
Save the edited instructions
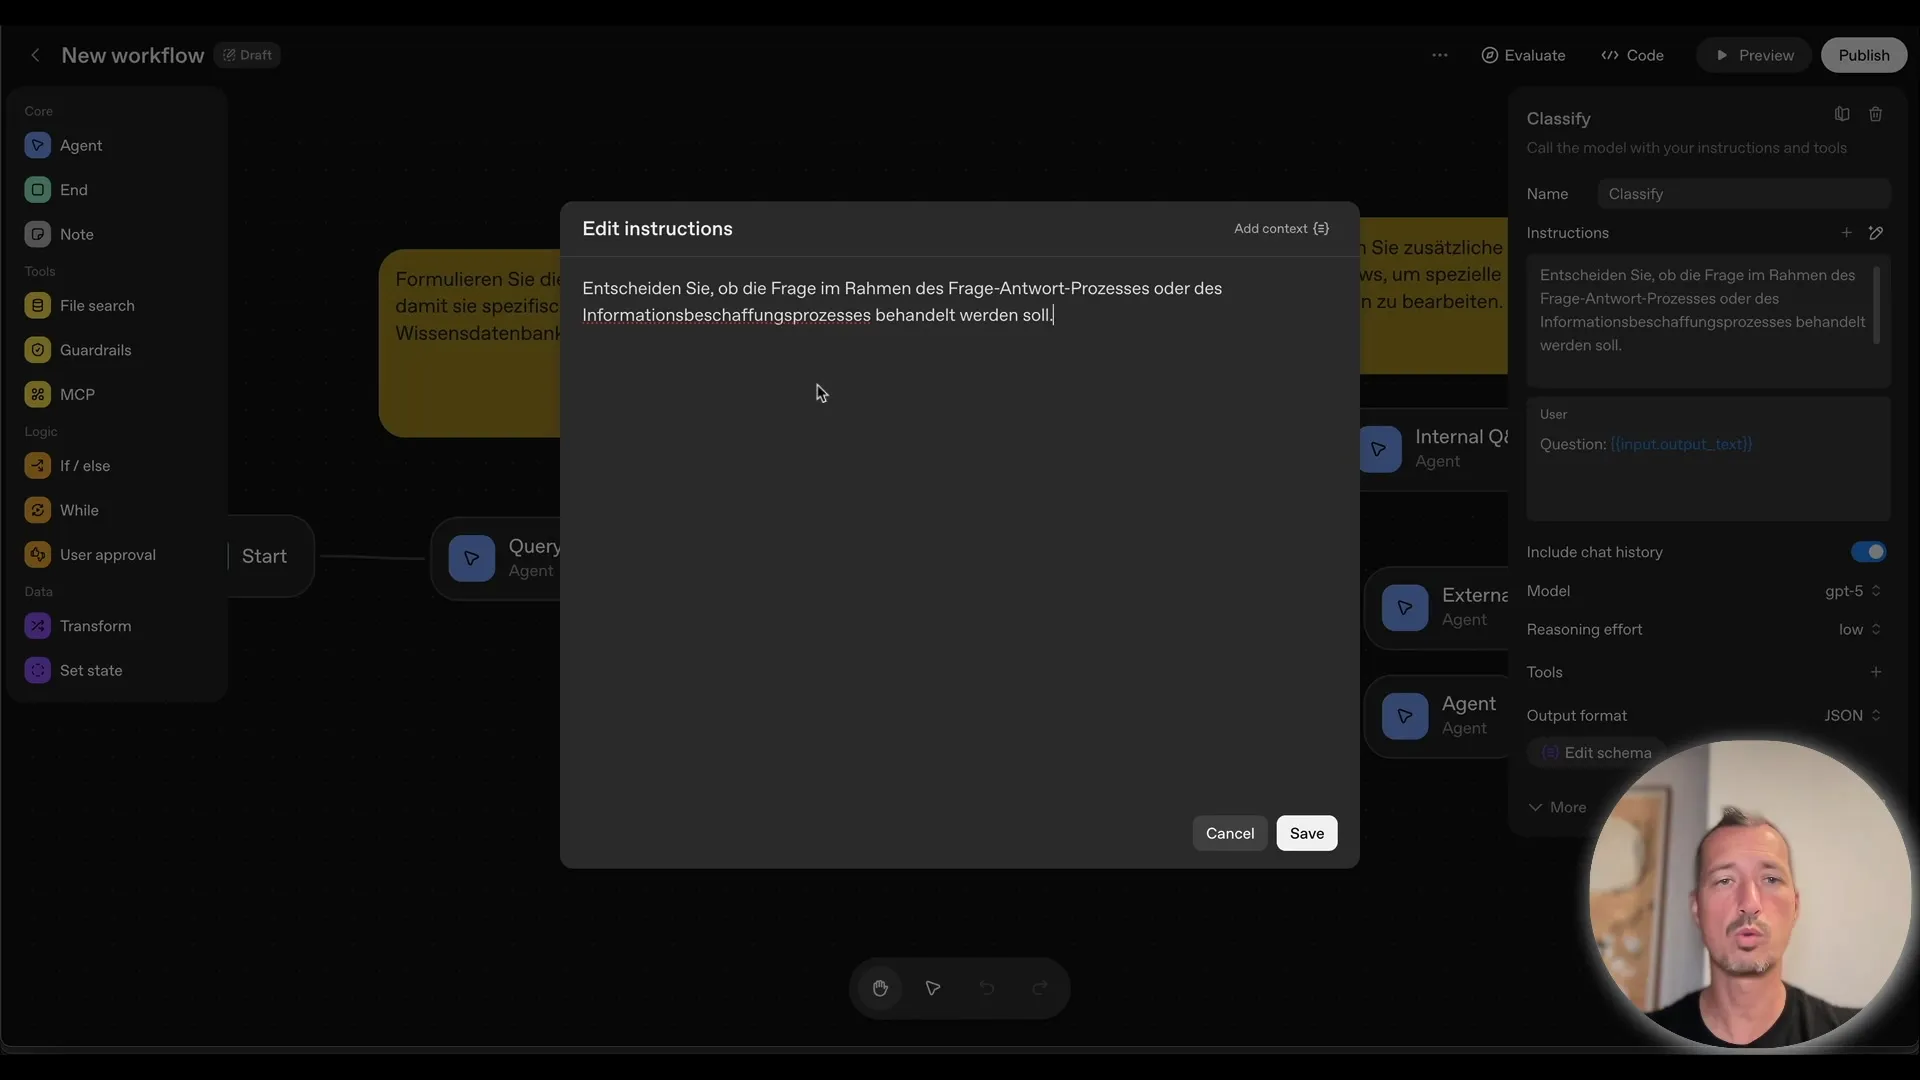(x=1307, y=833)
